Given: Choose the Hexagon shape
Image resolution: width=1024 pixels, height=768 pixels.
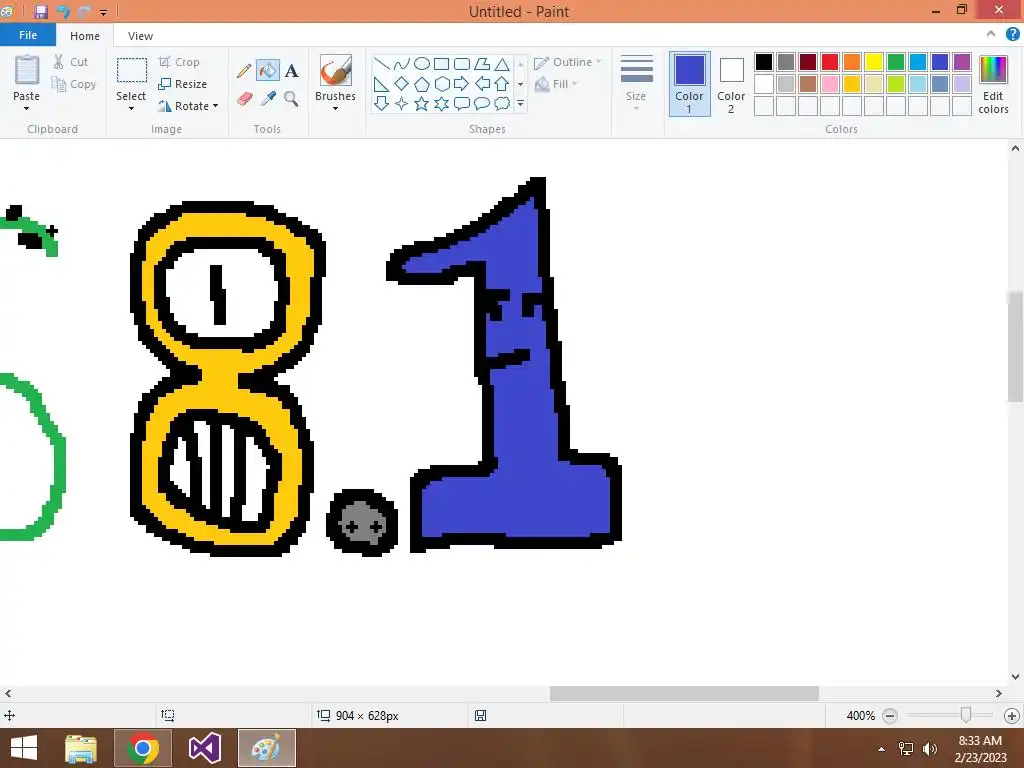Looking at the screenshot, I should (x=441, y=84).
